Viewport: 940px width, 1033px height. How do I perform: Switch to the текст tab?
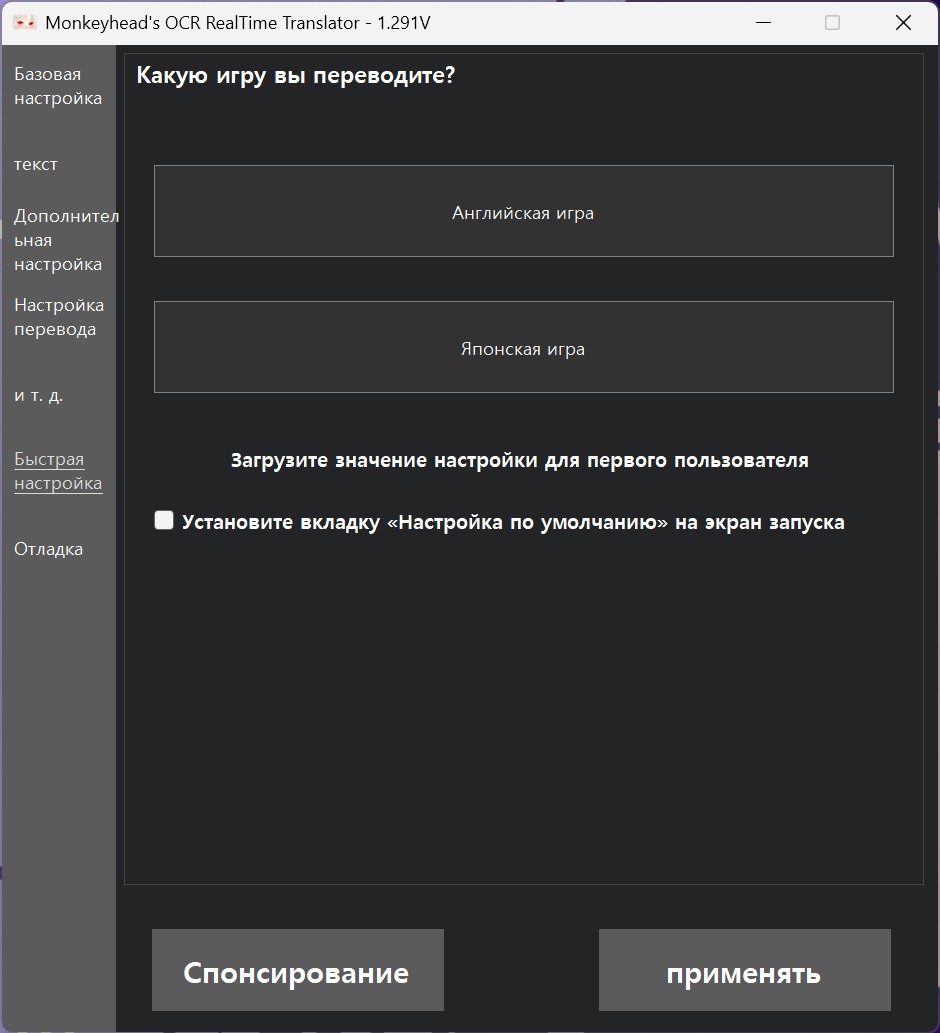(x=36, y=164)
